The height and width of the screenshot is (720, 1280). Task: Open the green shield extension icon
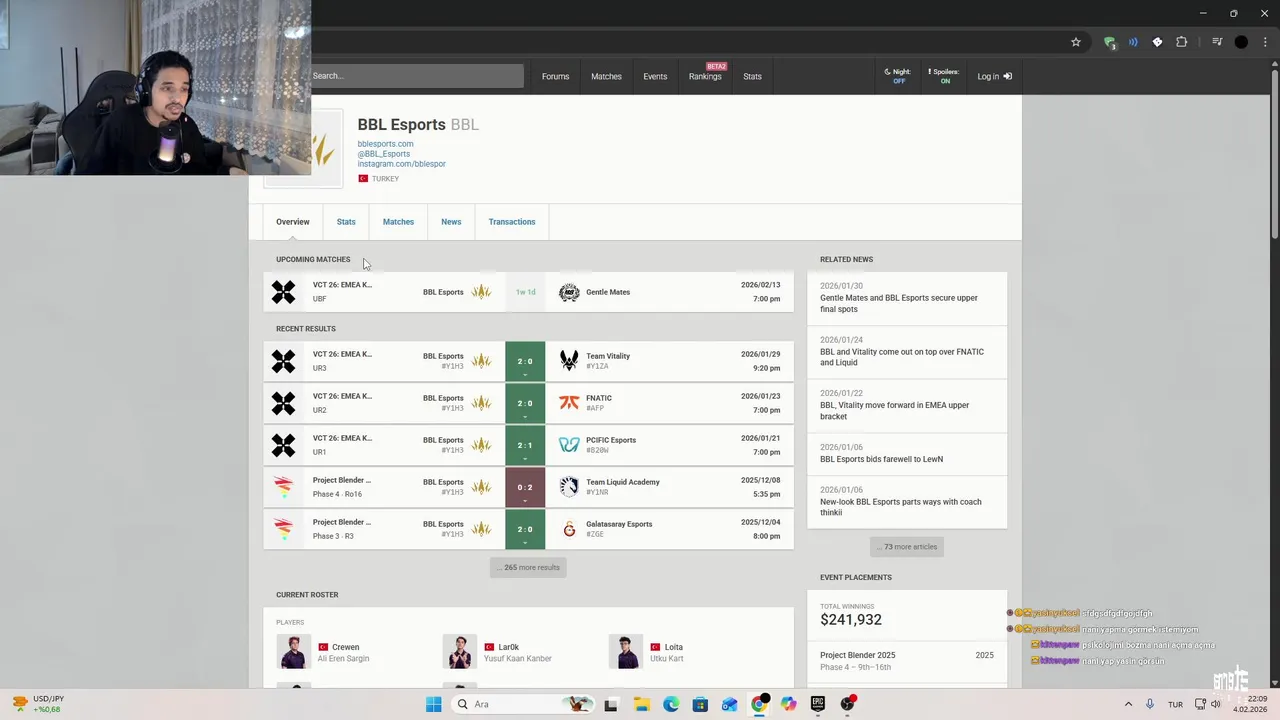1109,42
